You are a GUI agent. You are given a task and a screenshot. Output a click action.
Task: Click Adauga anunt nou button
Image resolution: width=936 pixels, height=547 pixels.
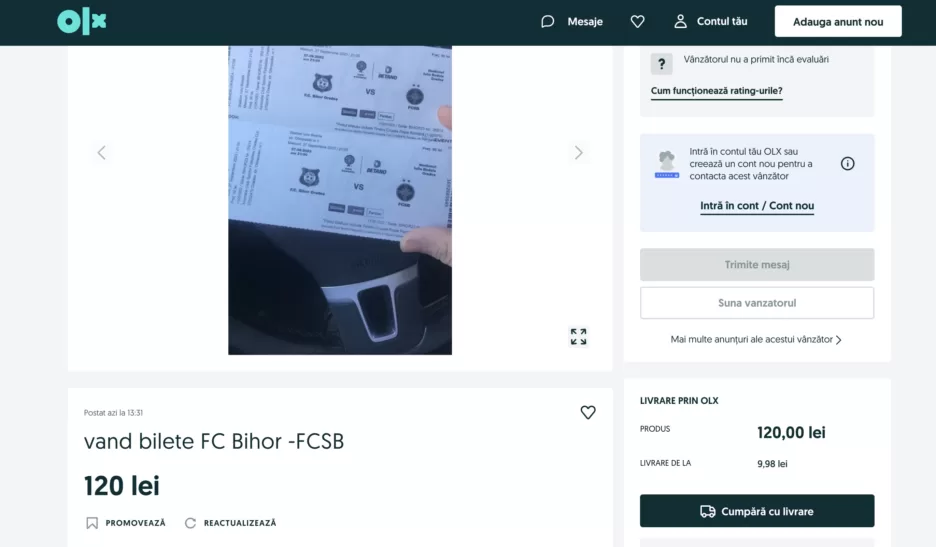click(838, 21)
